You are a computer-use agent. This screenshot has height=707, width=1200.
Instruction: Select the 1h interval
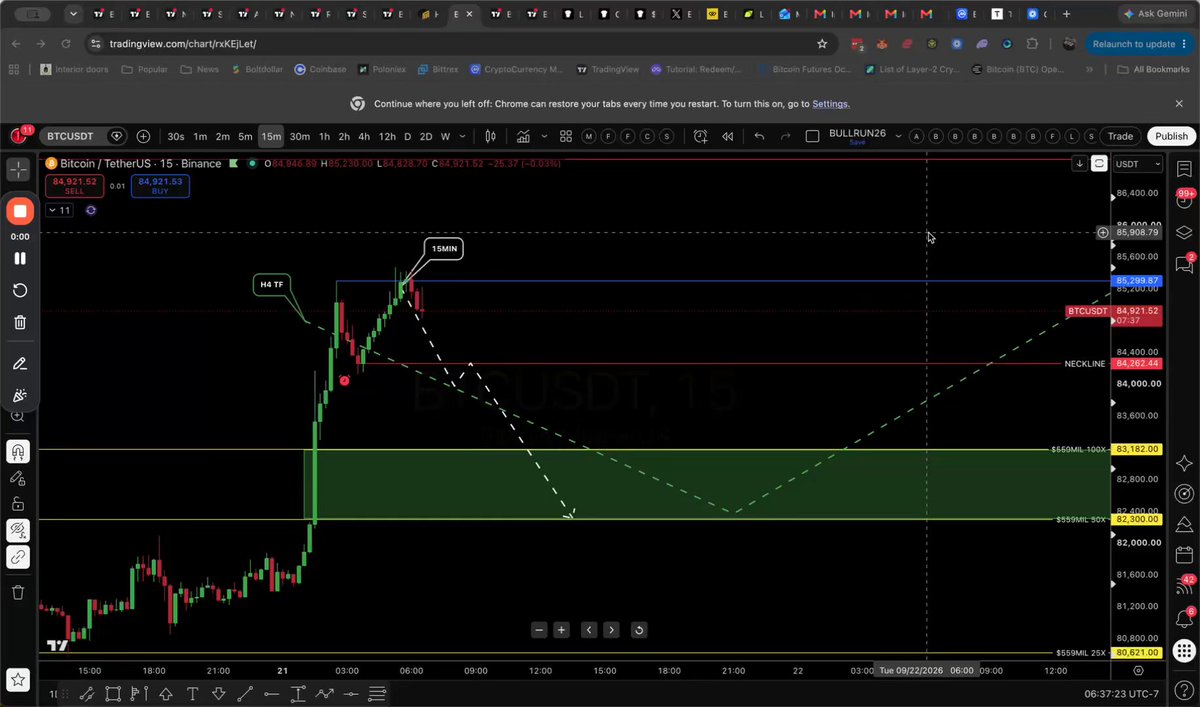pos(324,136)
